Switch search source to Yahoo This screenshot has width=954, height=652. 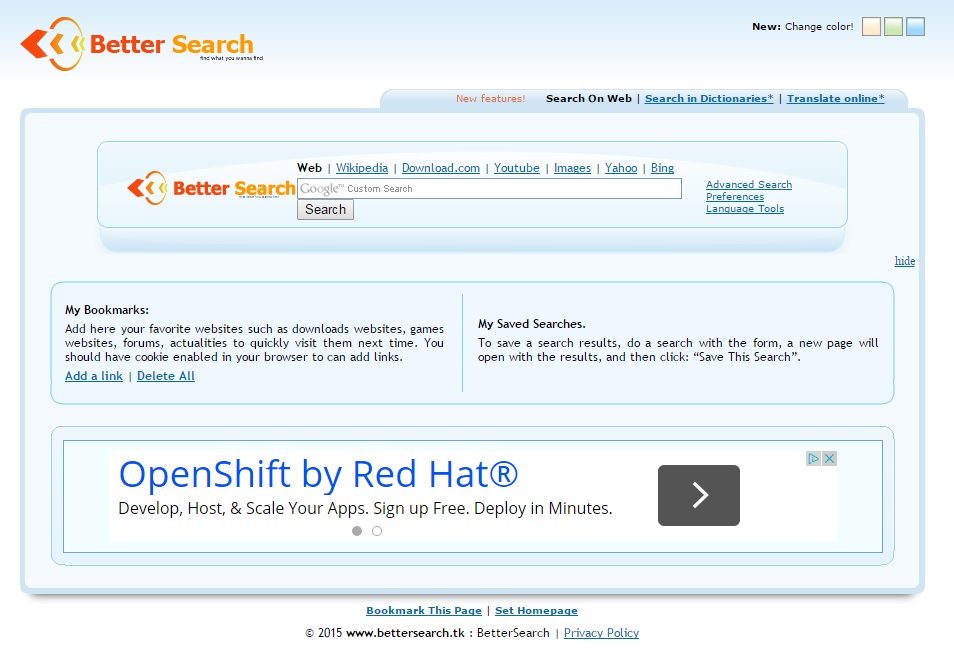(x=621, y=168)
